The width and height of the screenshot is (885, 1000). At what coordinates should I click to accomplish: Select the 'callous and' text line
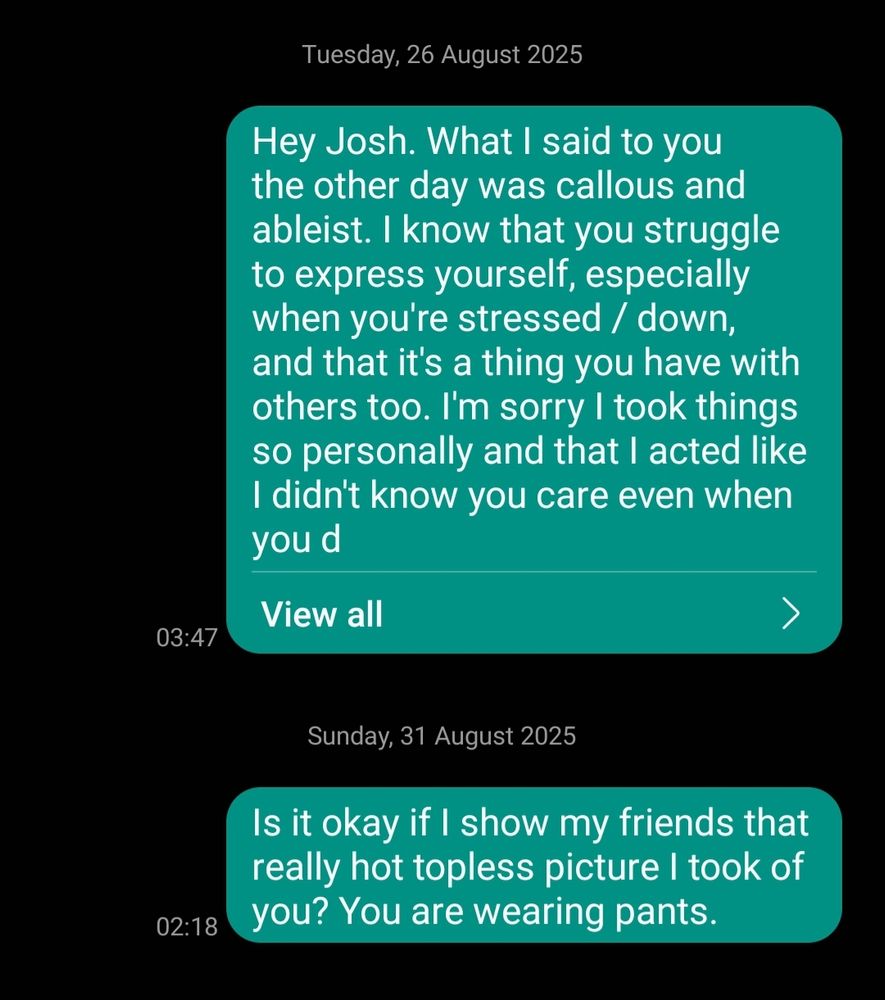point(650,186)
